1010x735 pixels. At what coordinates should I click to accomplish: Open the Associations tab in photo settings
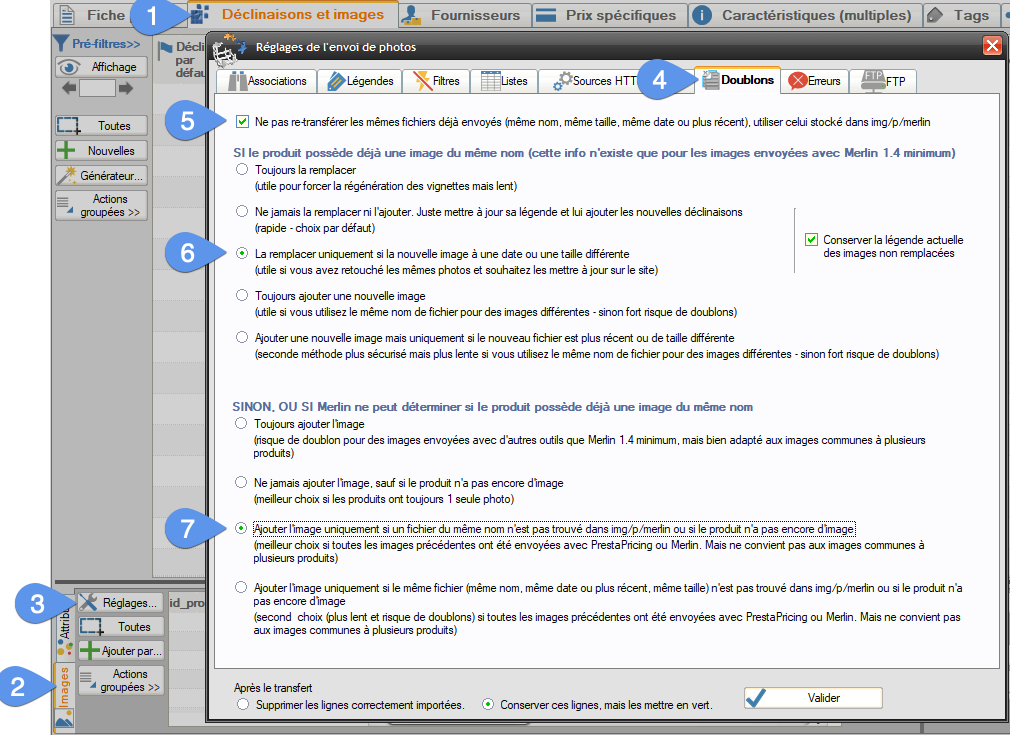tap(266, 81)
